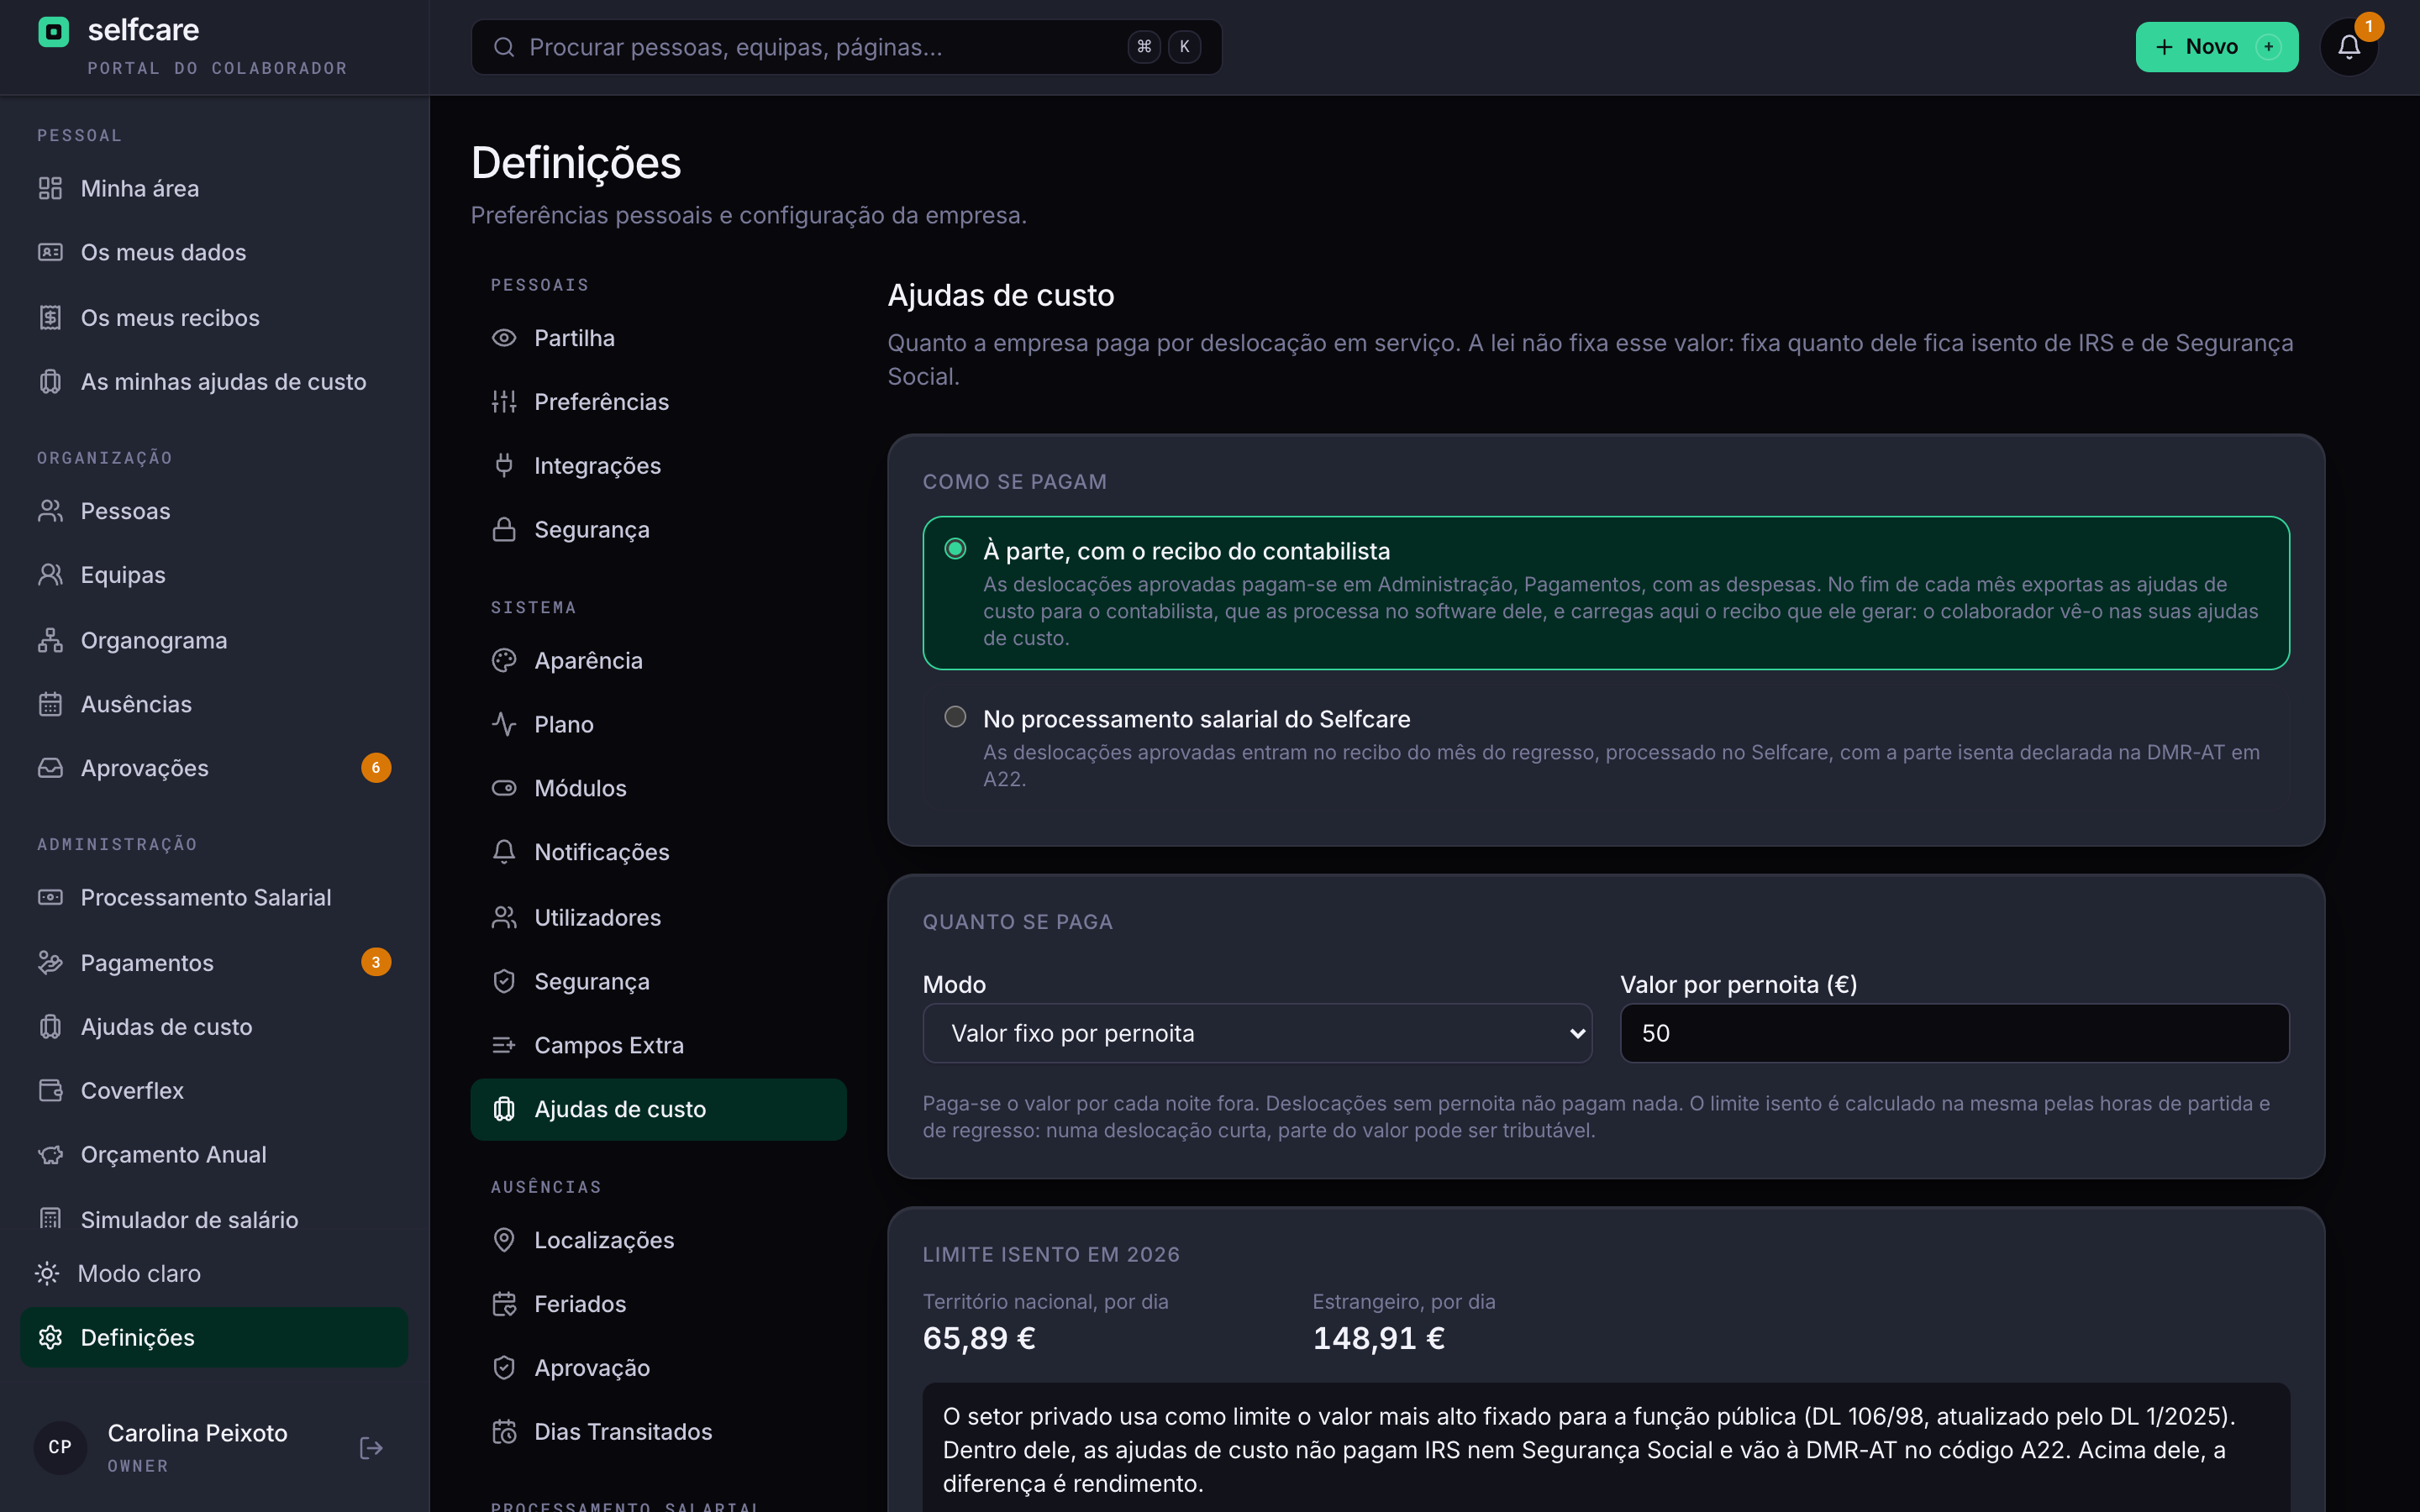Go to As minhas ajudas de custo
Screen dimensions: 2420x1512
(214, 382)
